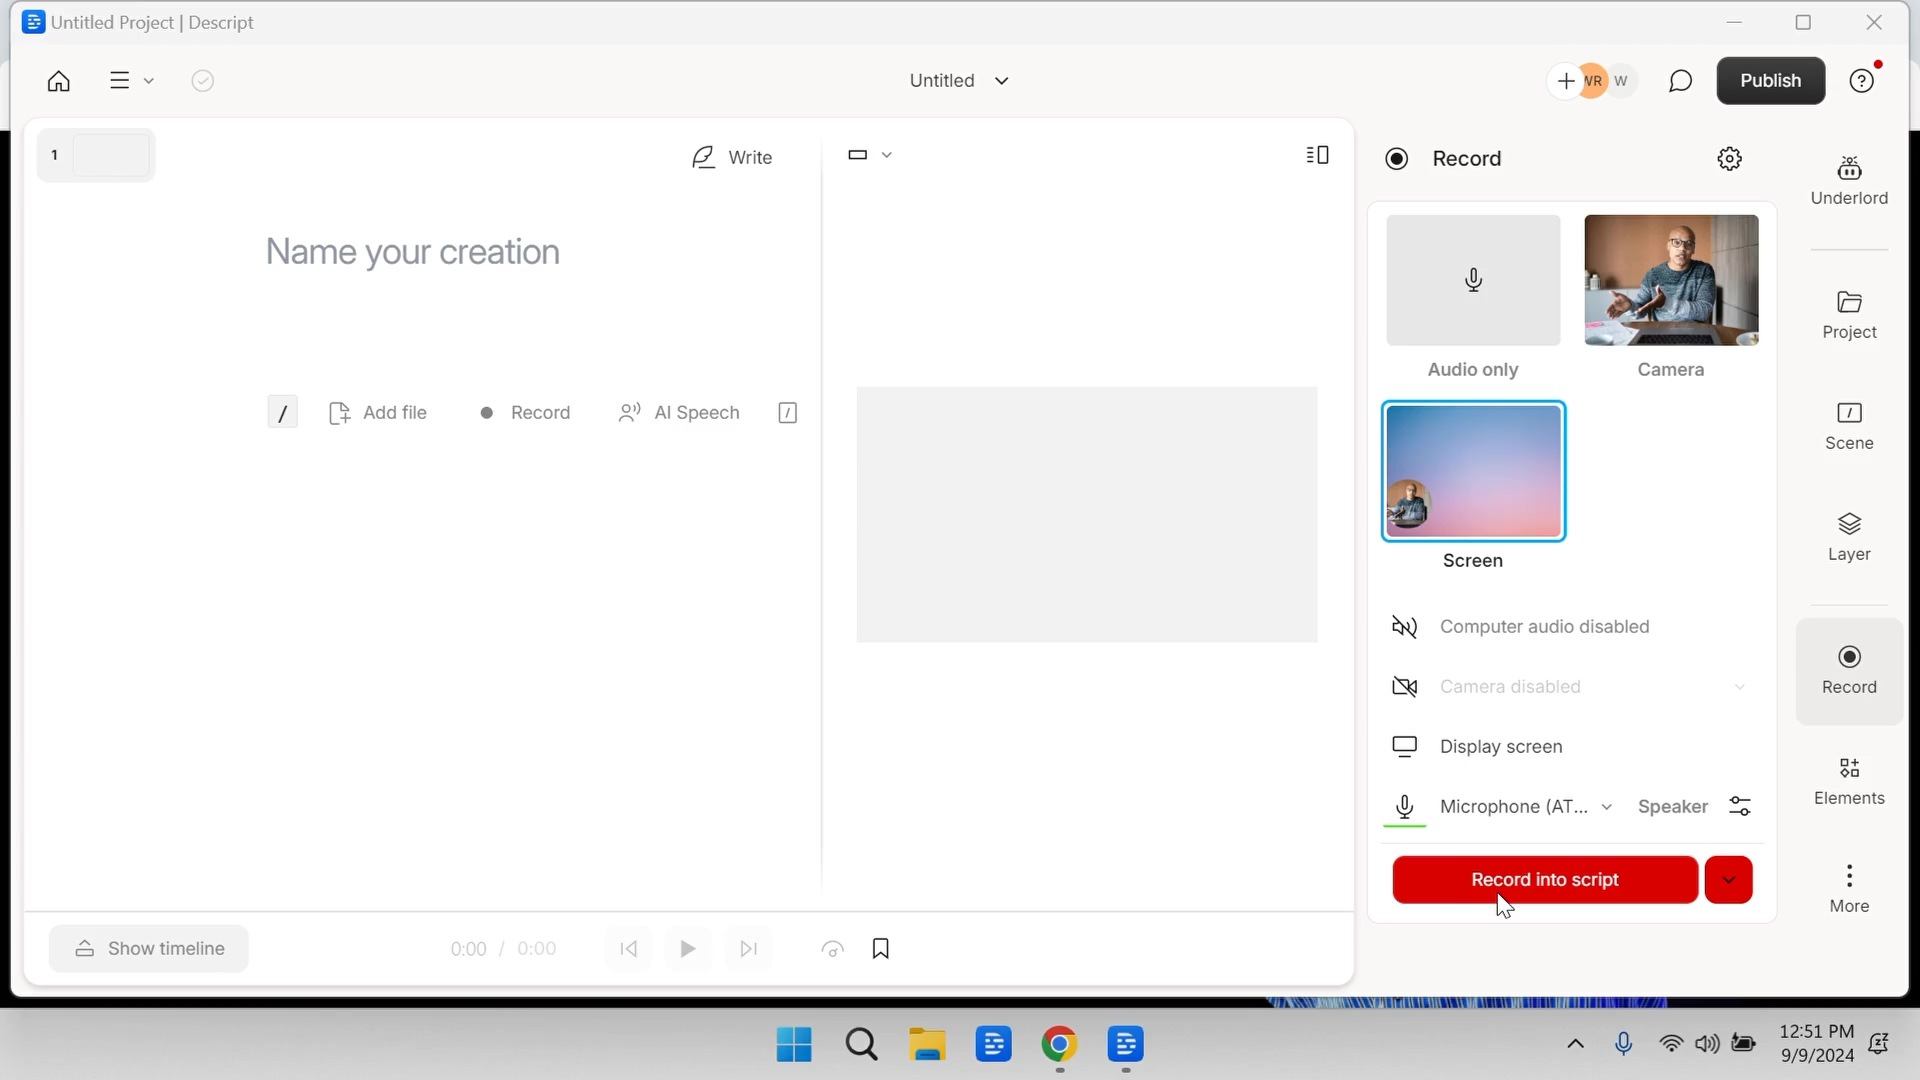Enable computer audio for recording
Viewport: 1920px width, 1080px height.
click(1543, 627)
